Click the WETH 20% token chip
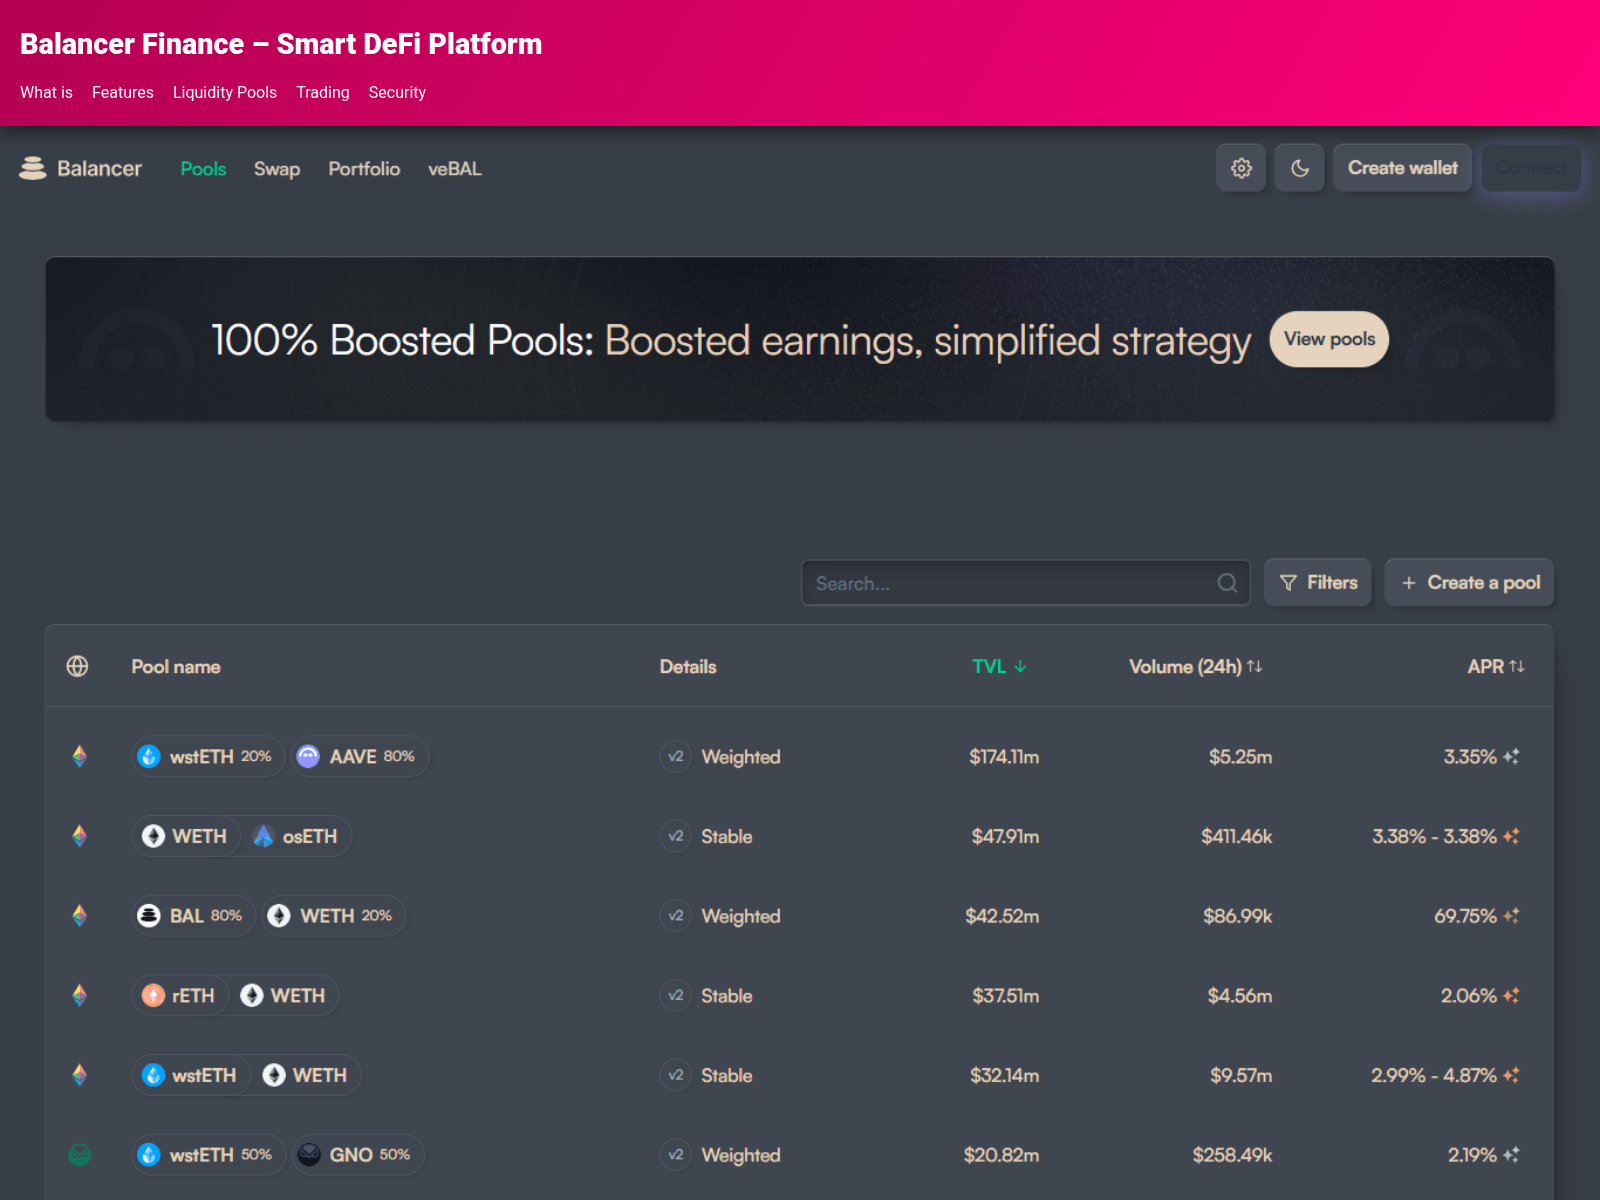This screenshot has height=1200, width=1600. coord(333,916)
